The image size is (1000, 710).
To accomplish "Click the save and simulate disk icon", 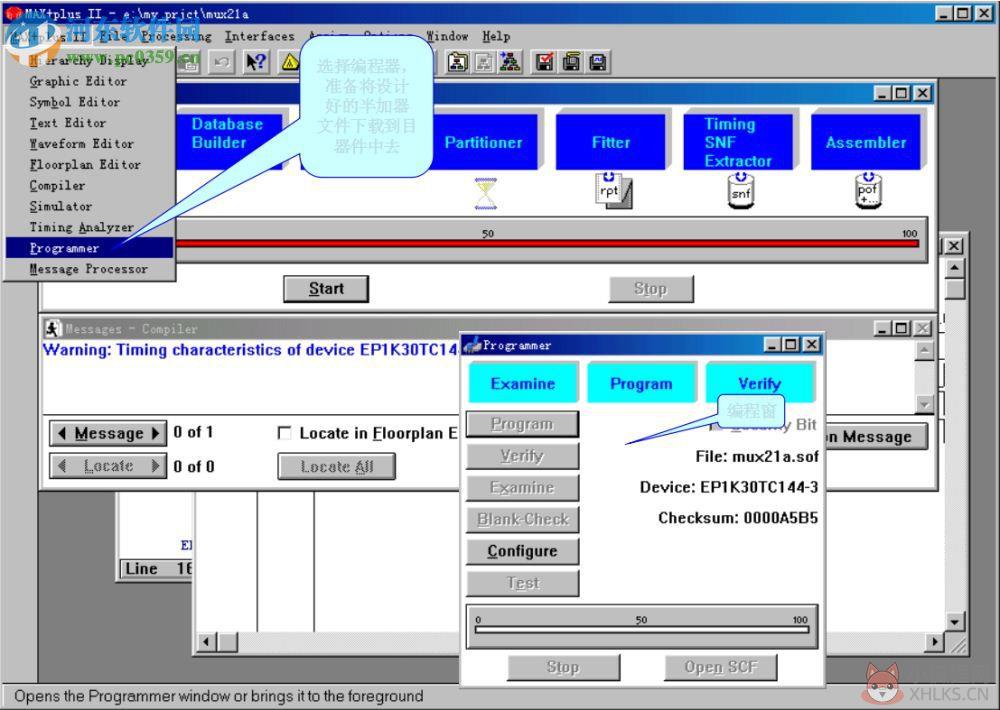I will click(598, 62).
